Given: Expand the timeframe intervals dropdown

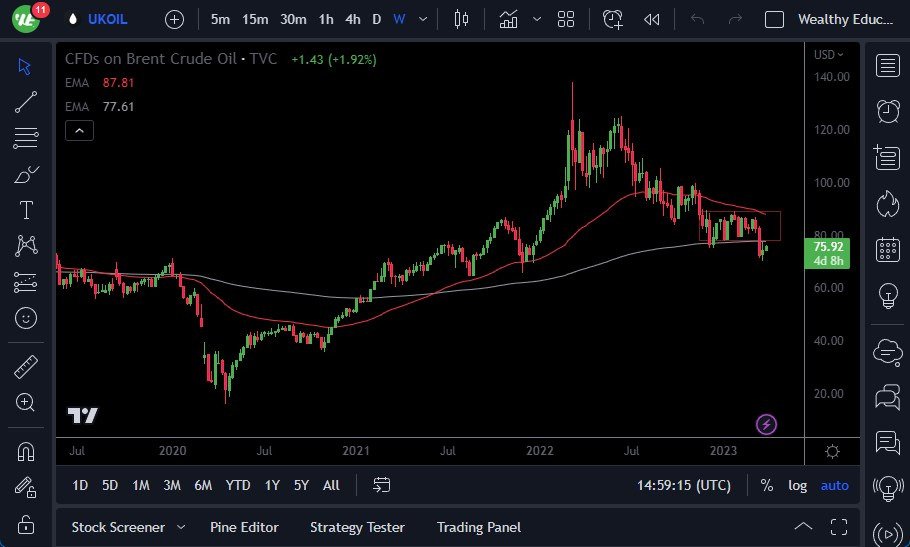Looking at the screenshot, I should 423,19.
